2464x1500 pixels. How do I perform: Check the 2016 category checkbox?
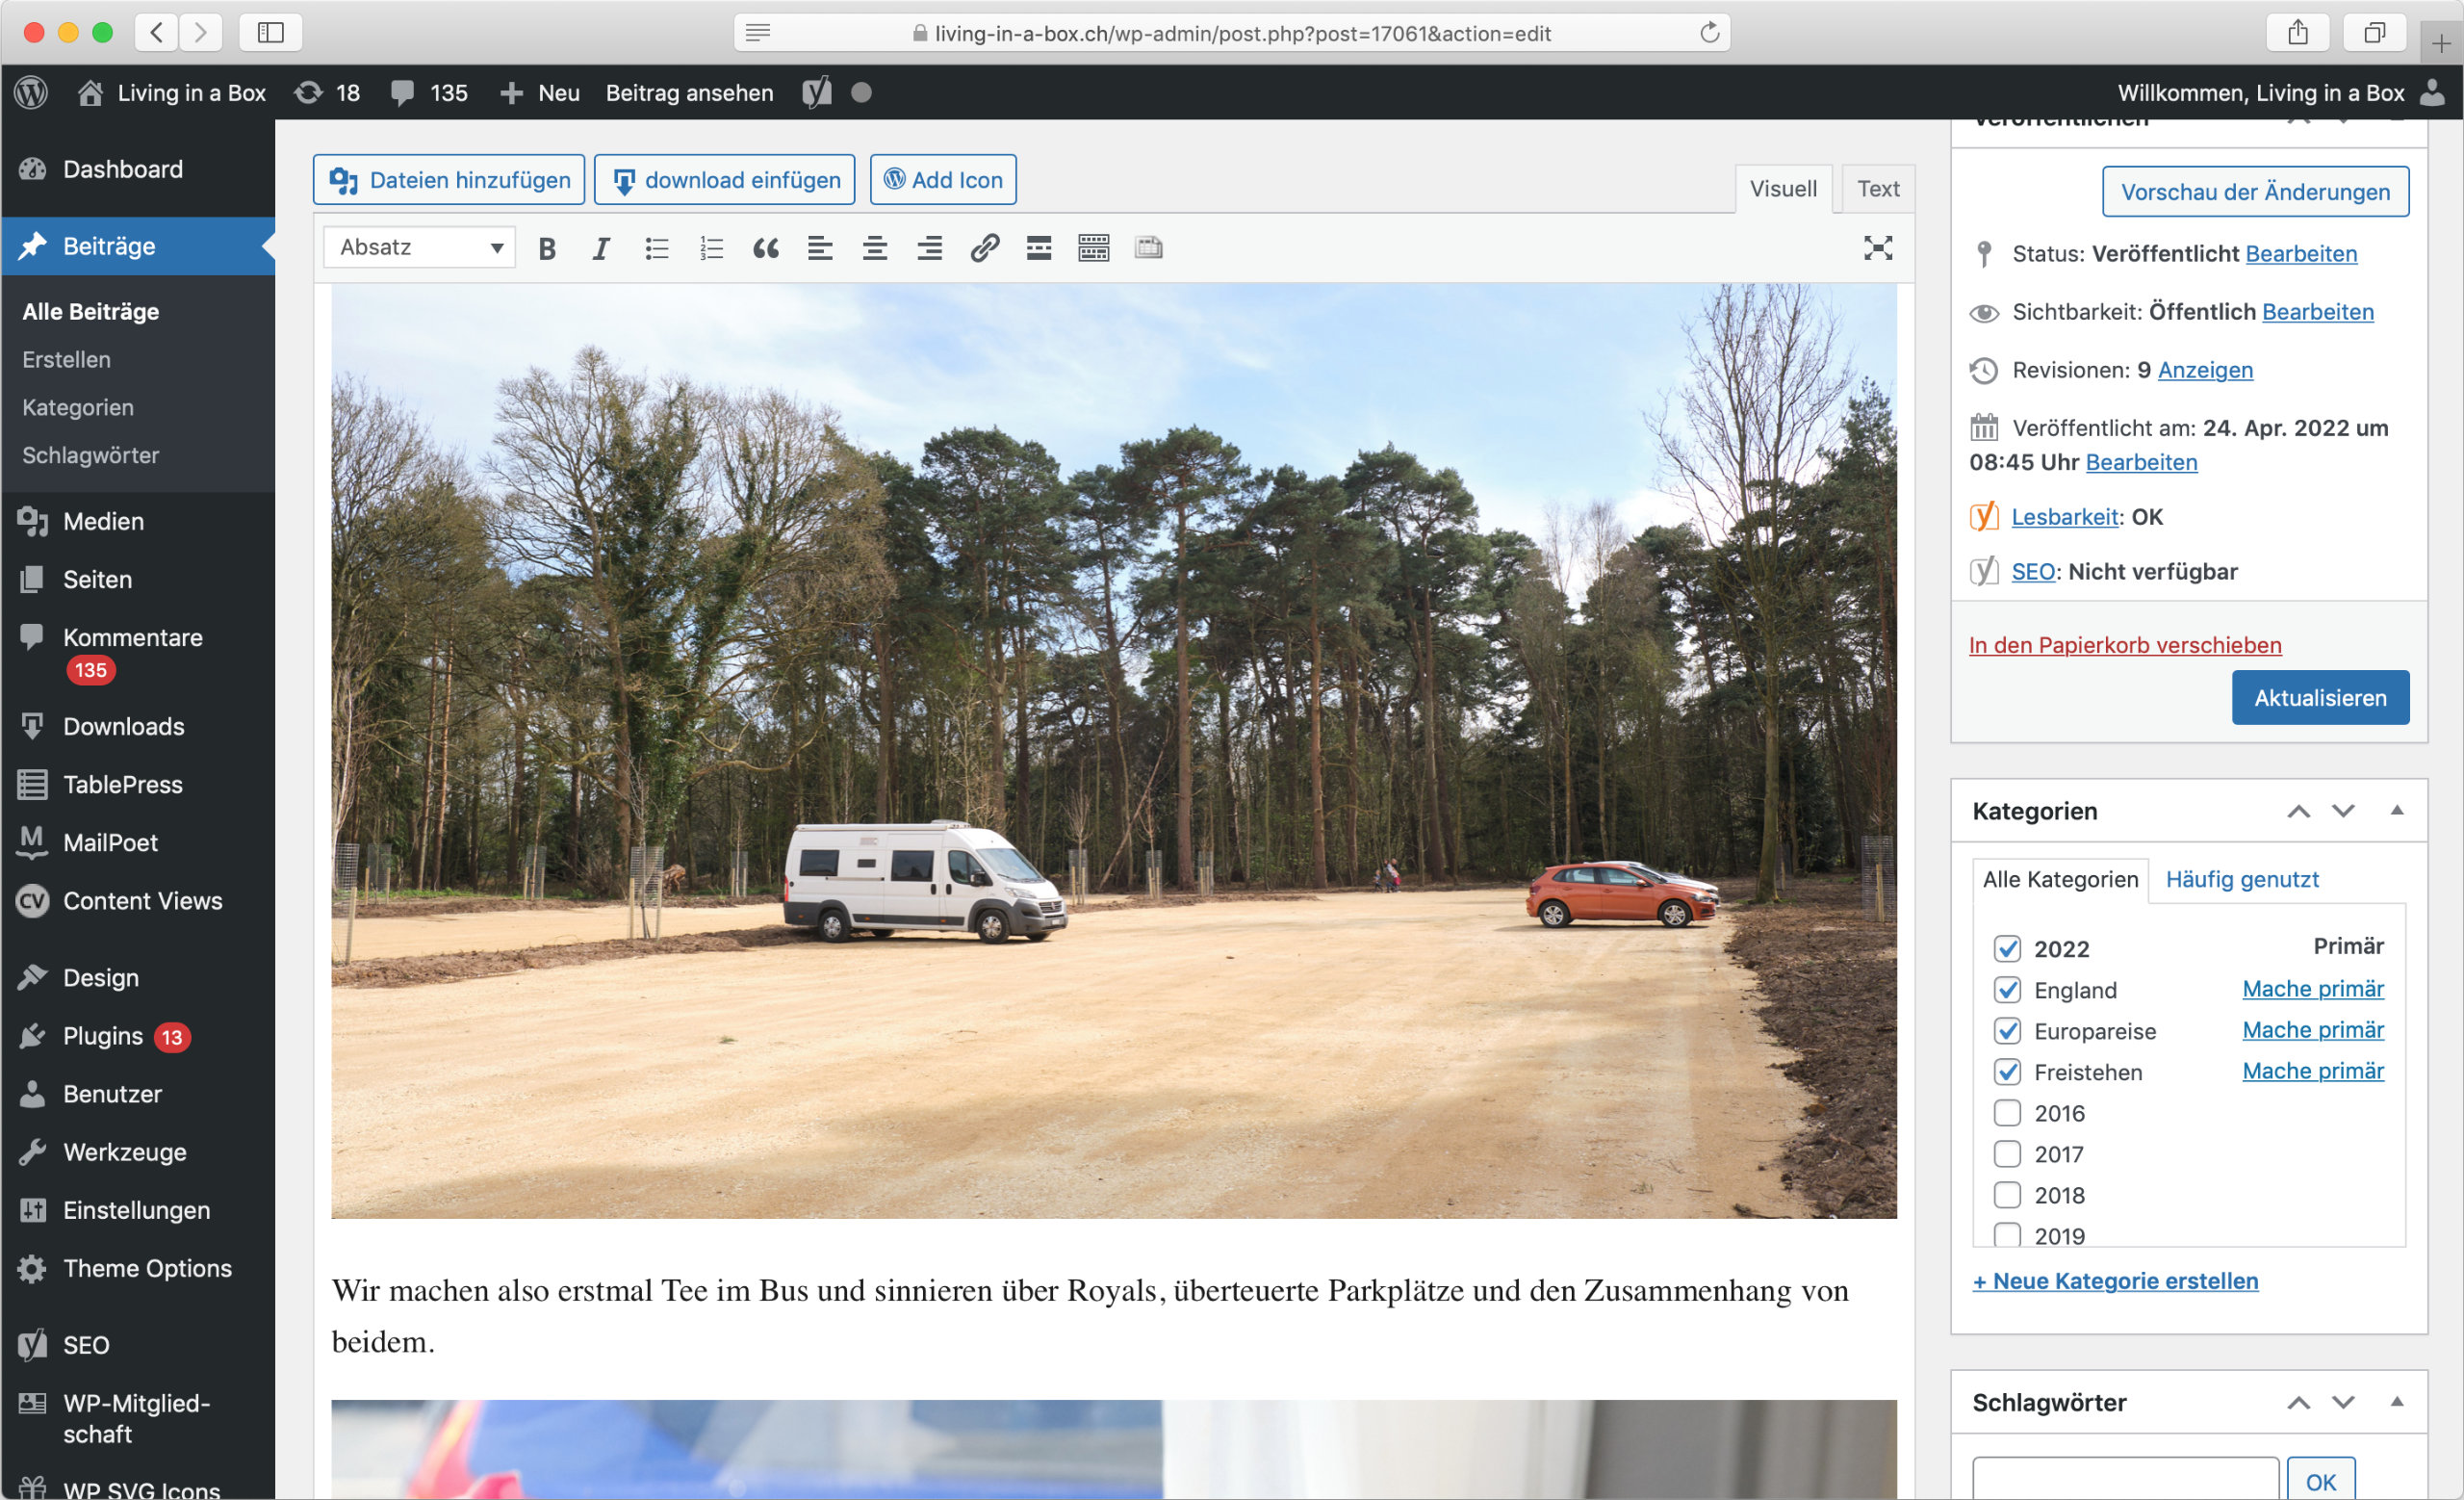point(2007,1113)
